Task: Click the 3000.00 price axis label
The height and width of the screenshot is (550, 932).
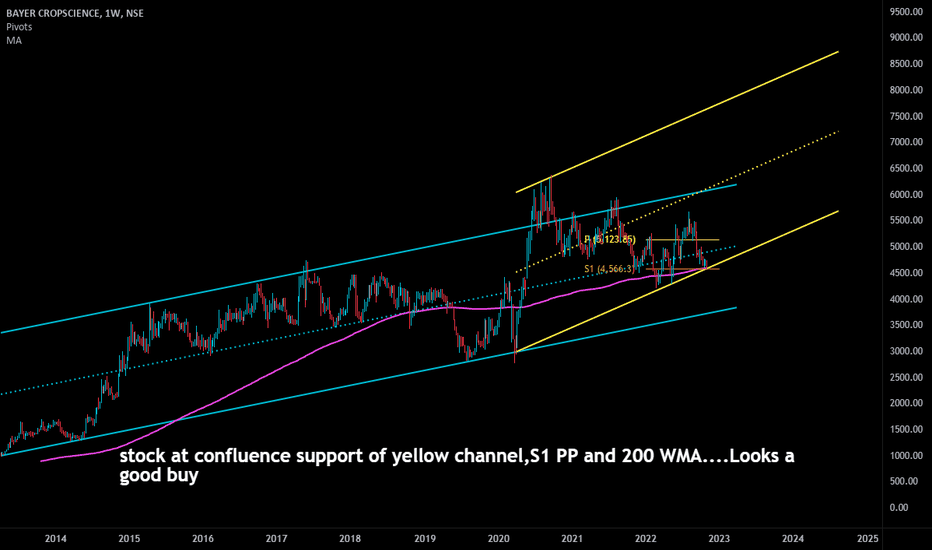Action: point(906,351)
